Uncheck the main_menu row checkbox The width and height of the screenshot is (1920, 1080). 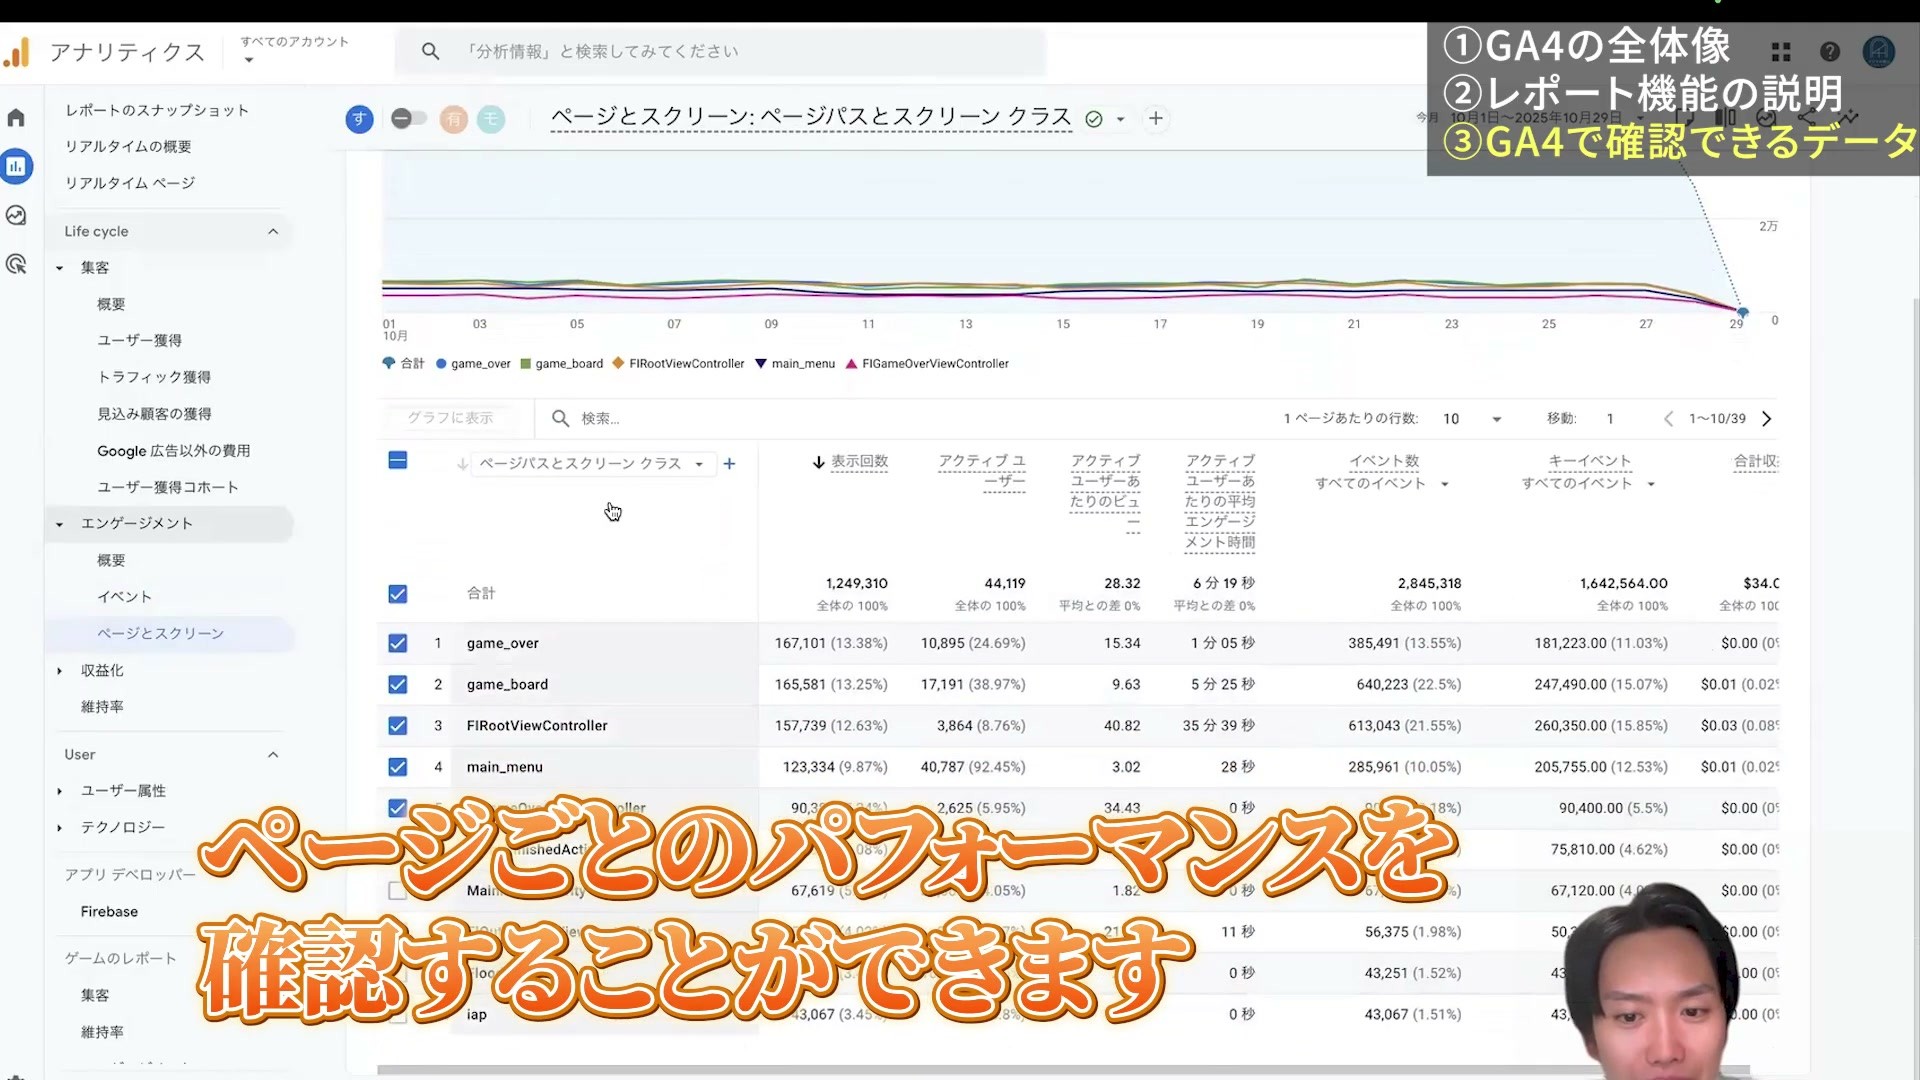point(398,767)
